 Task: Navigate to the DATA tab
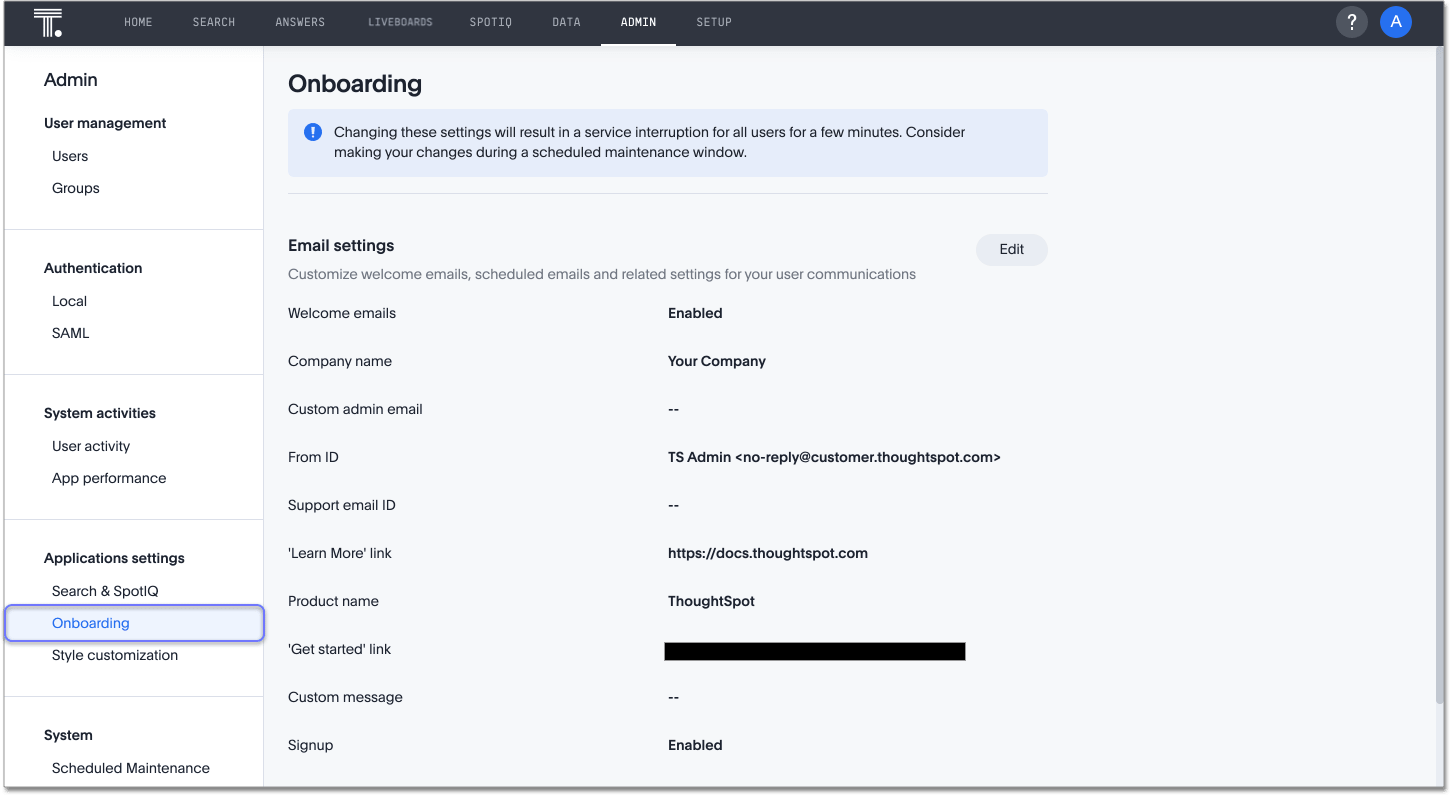tap(566, 21)
